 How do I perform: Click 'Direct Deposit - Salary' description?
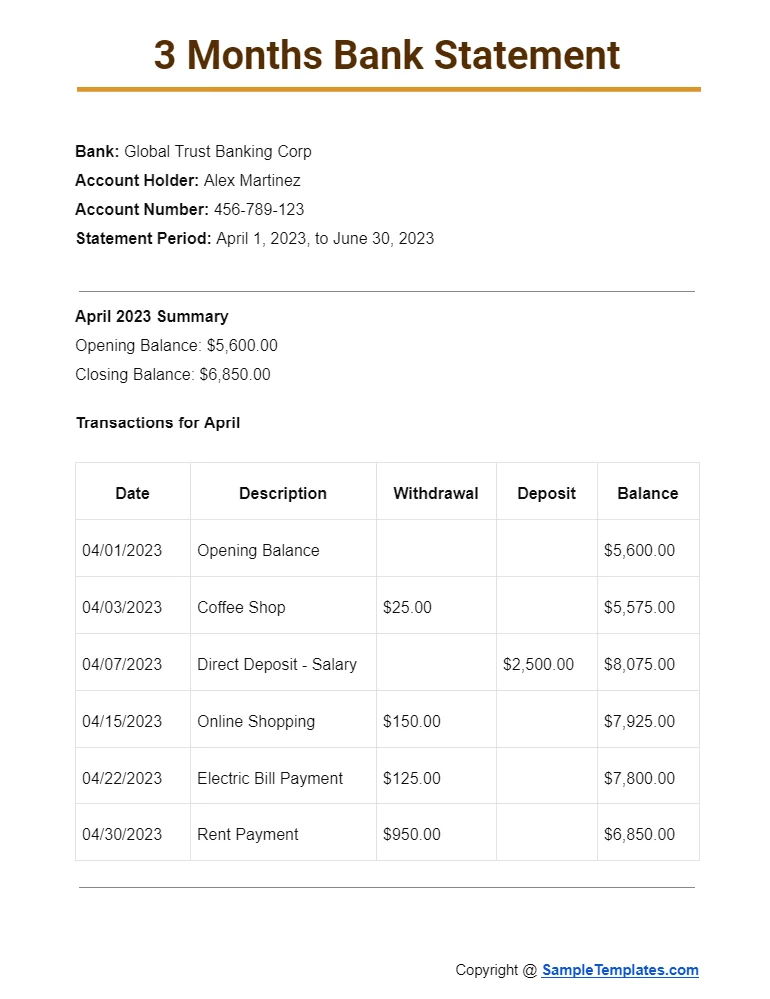click(276, 665)
